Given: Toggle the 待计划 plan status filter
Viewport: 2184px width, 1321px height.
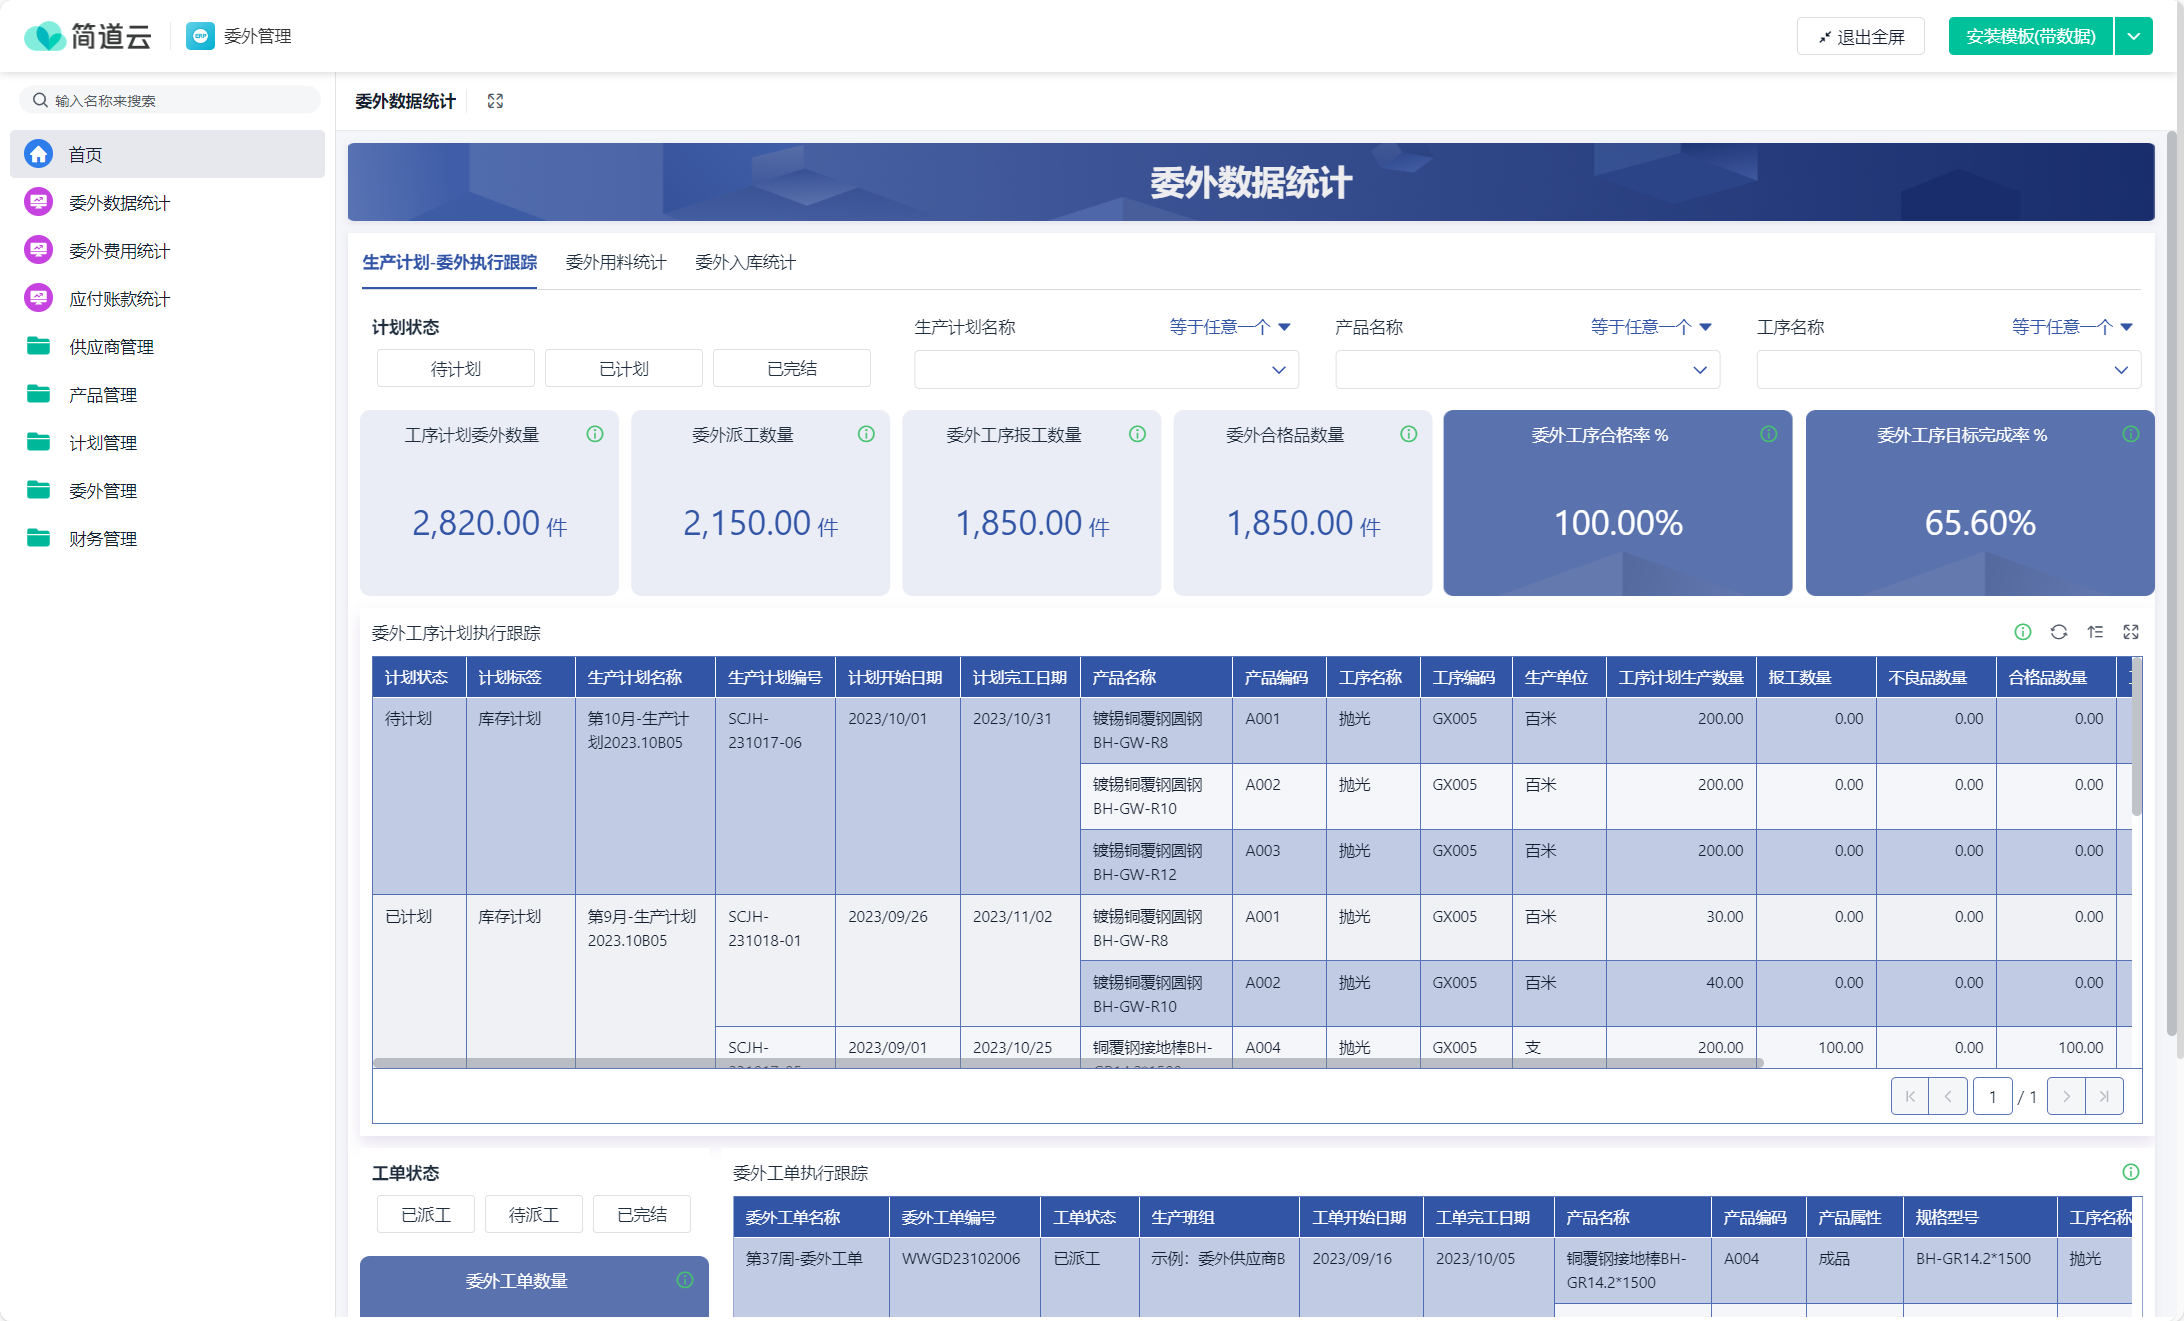Looking at the screenshot, I should pos(456,369).
